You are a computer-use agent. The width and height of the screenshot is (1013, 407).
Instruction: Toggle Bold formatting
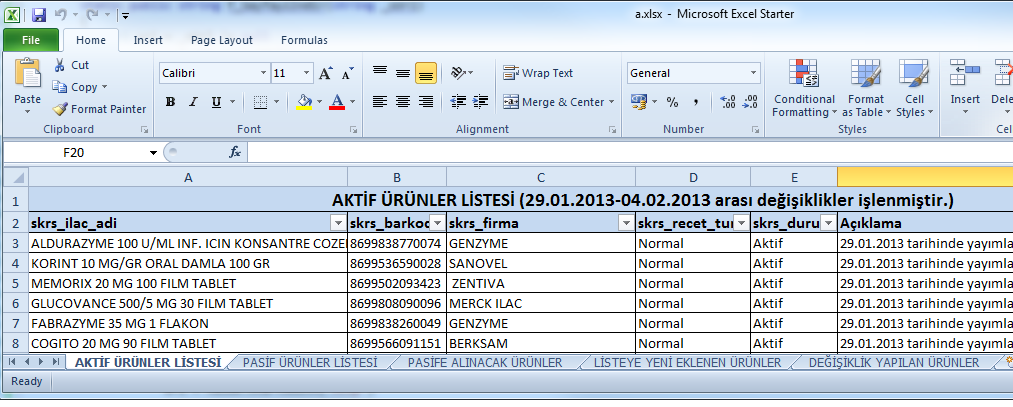(x=171, y=102)
